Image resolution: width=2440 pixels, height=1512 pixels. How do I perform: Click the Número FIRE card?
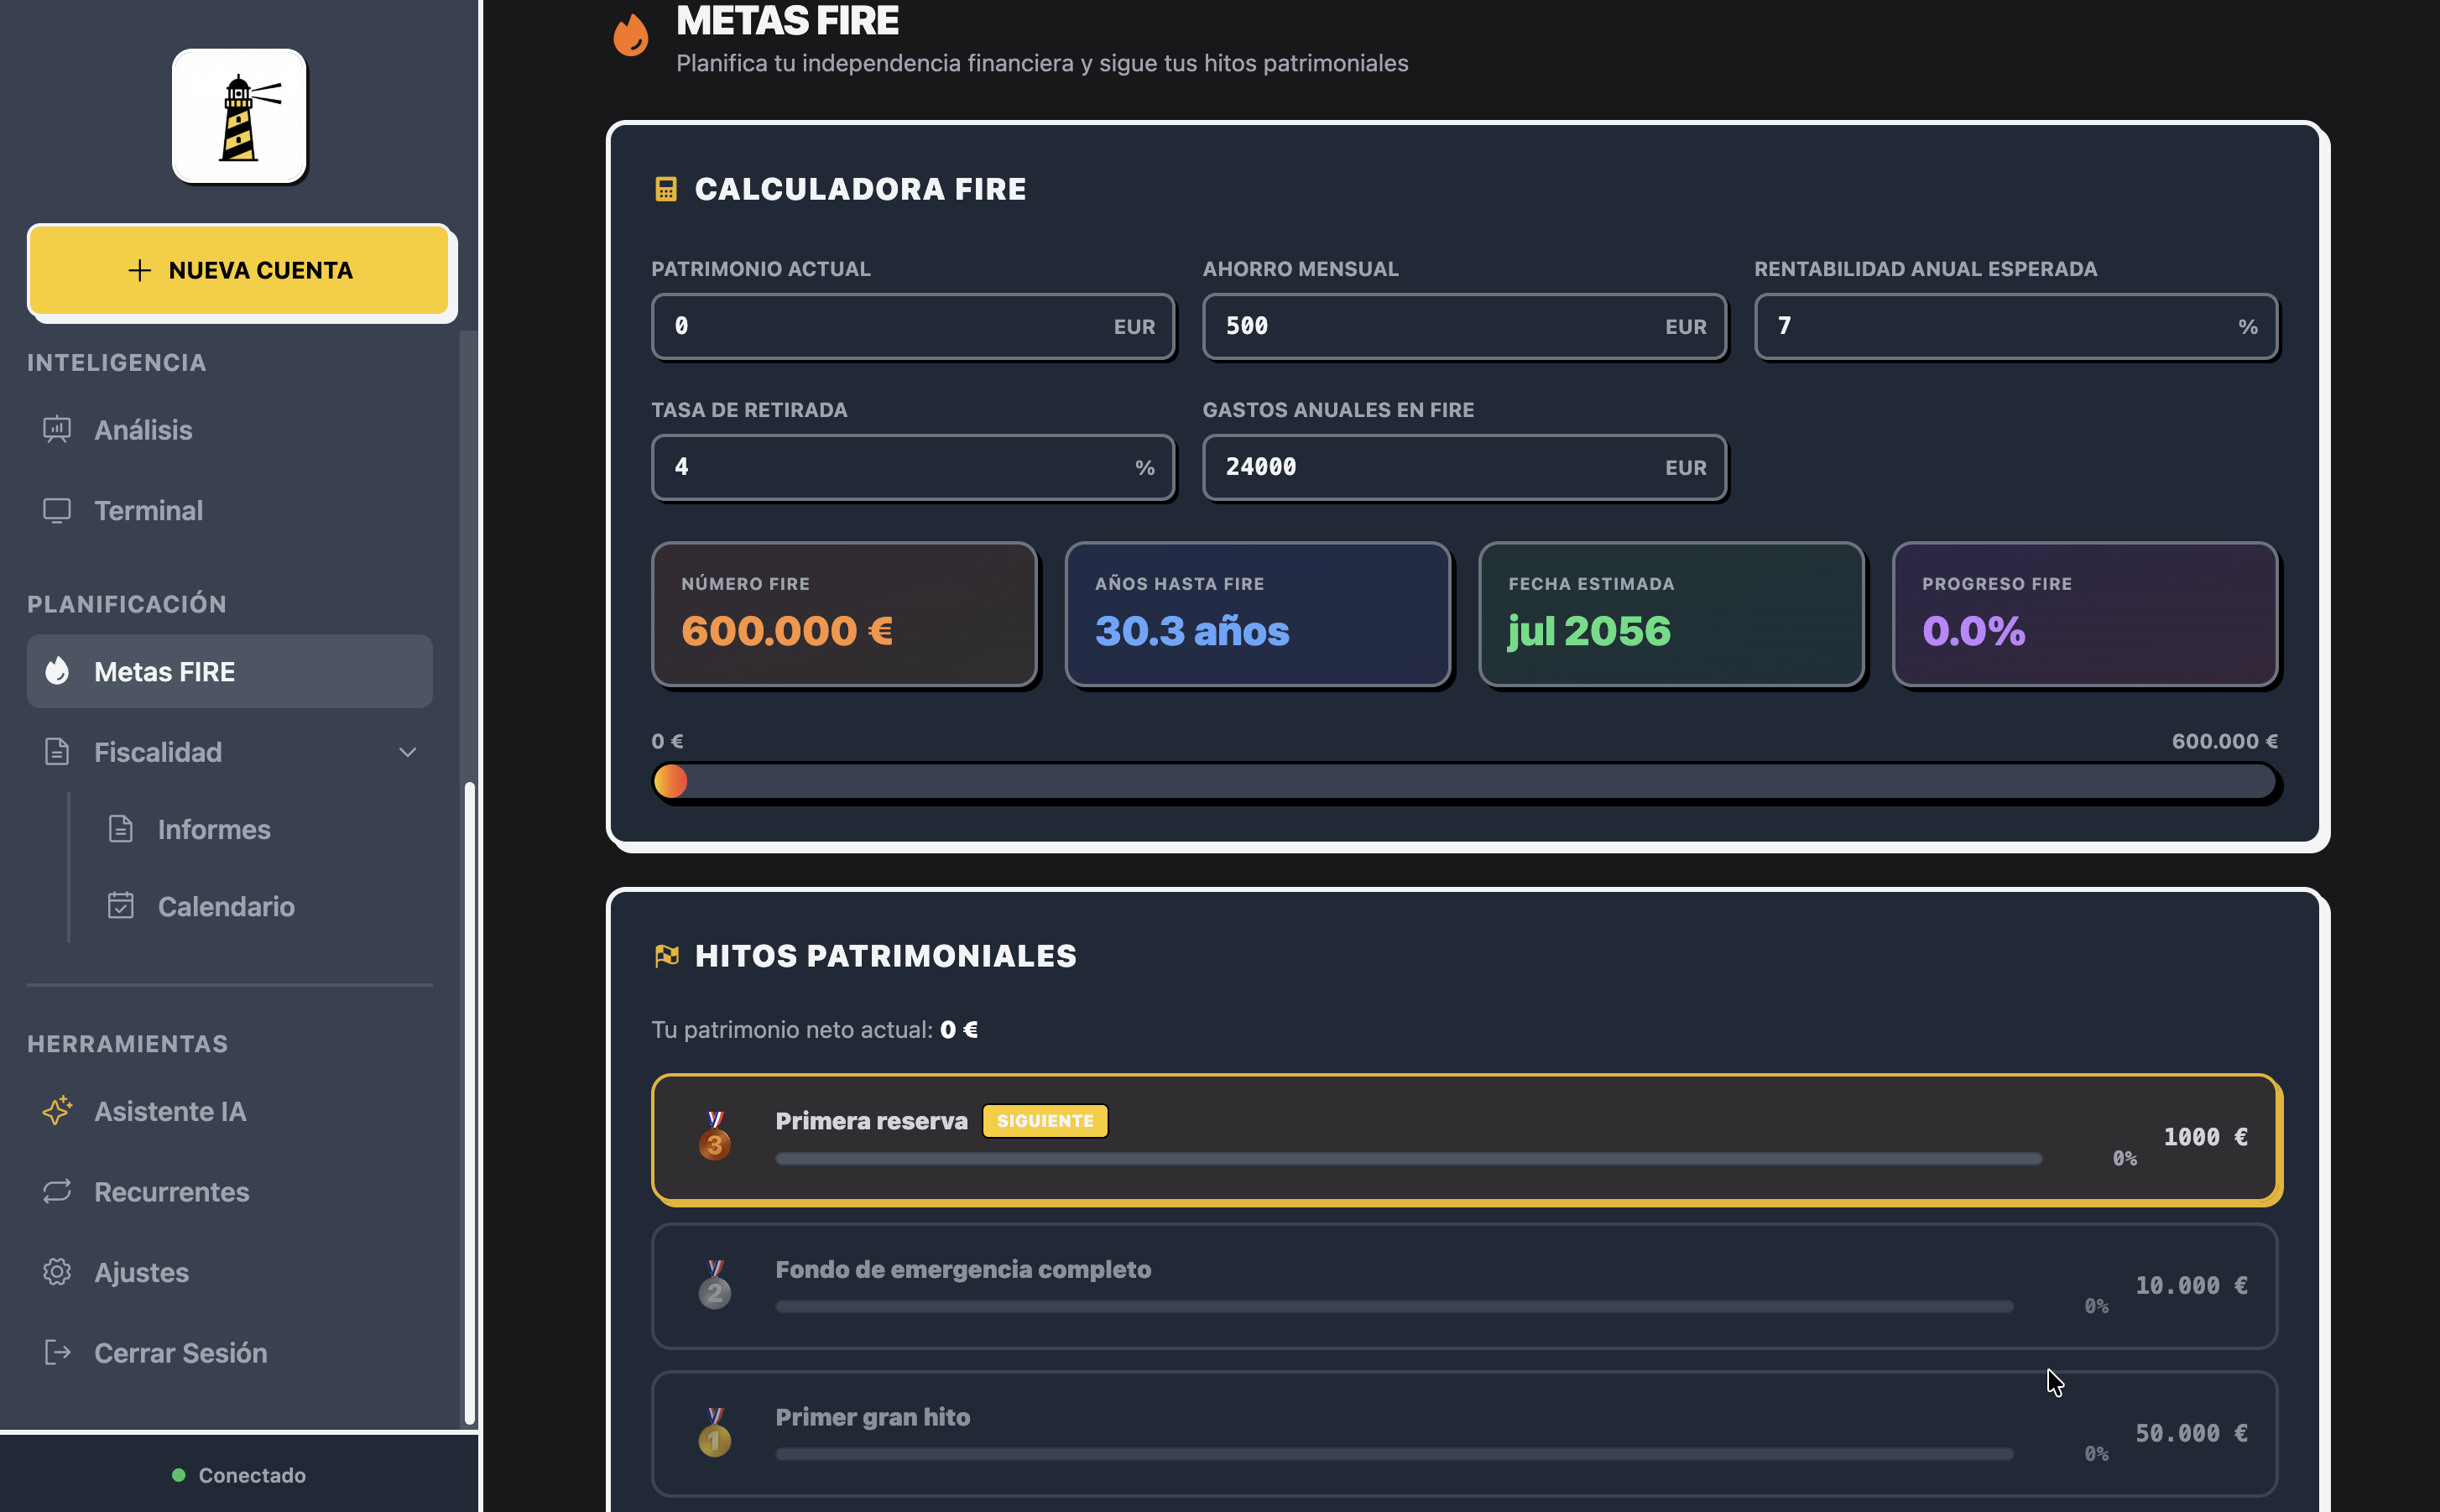(x=845, y=614)
